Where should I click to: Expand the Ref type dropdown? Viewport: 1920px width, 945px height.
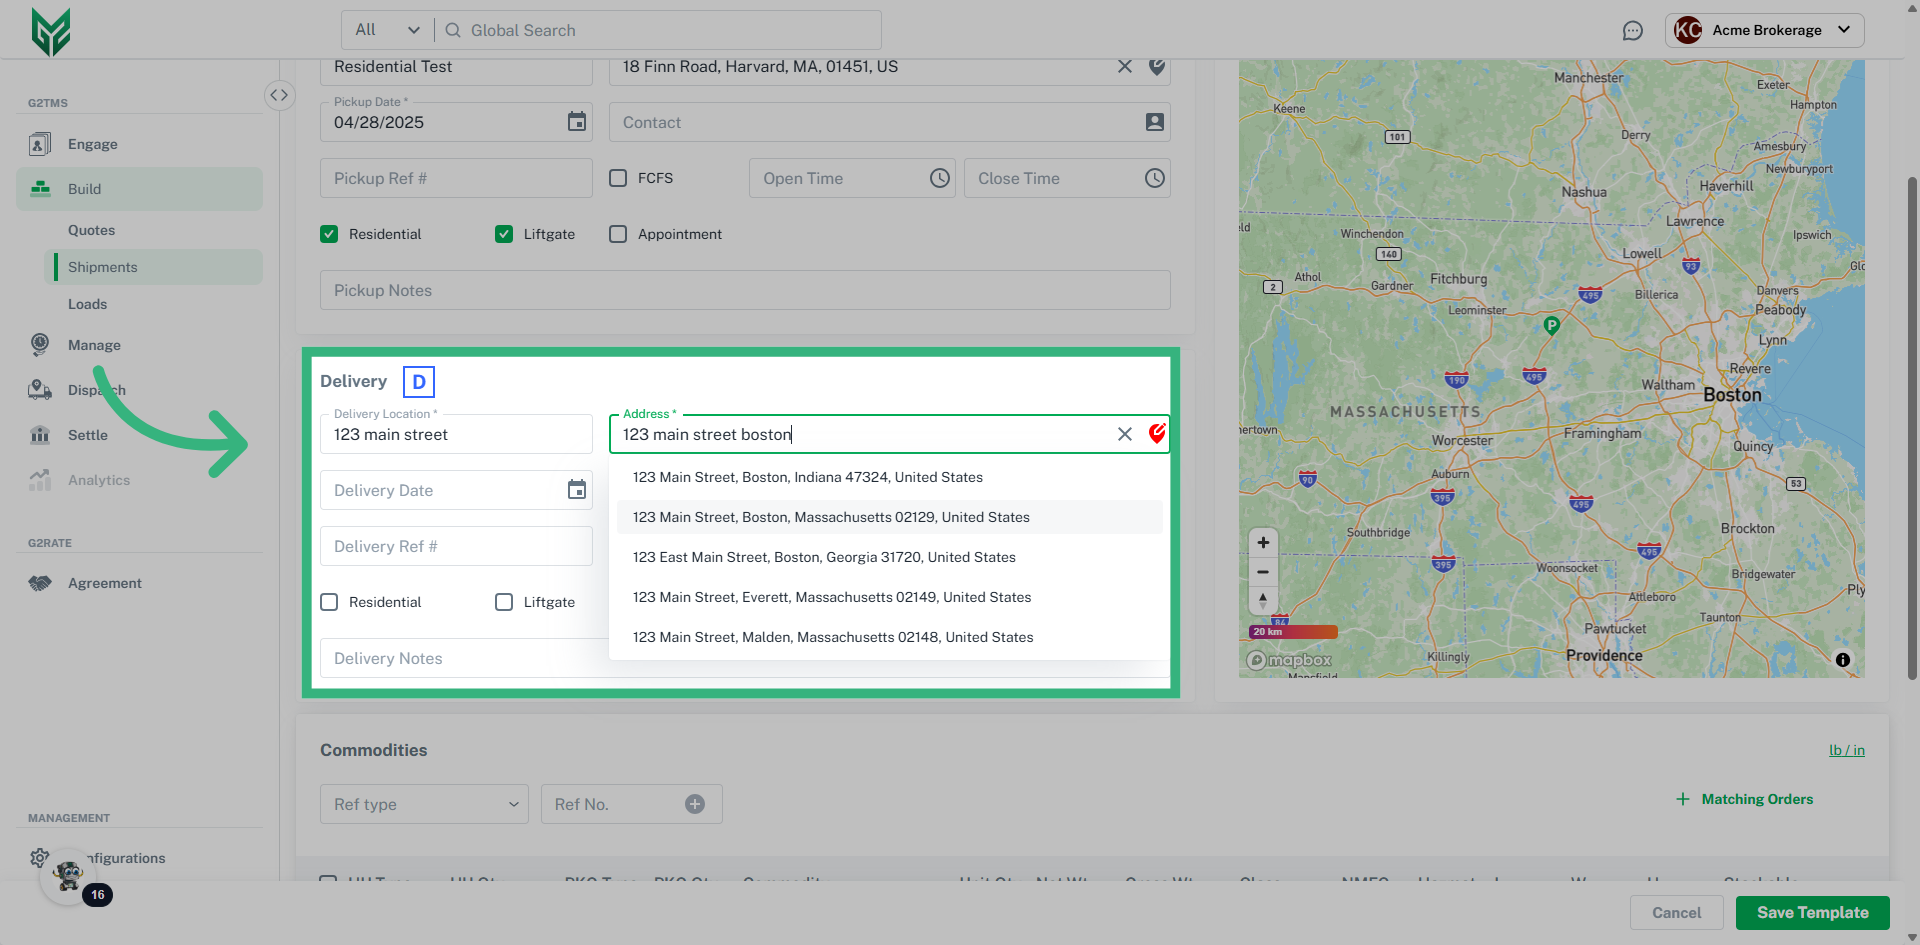(424, 804)
